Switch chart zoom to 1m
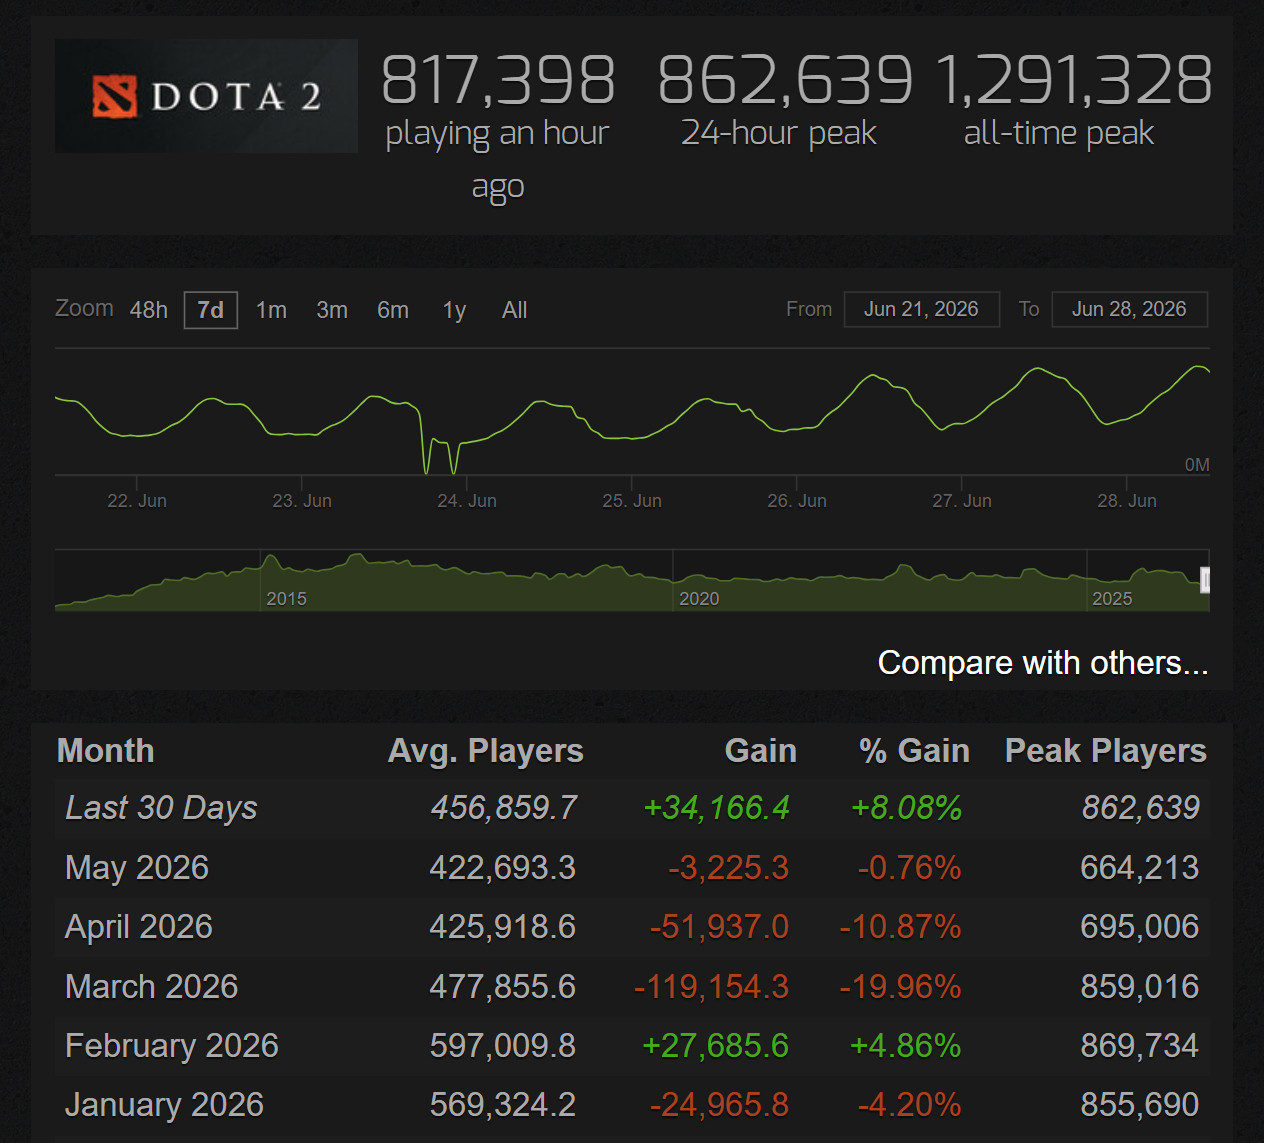The image size is (1264, 1143). (x=271, y=310)
